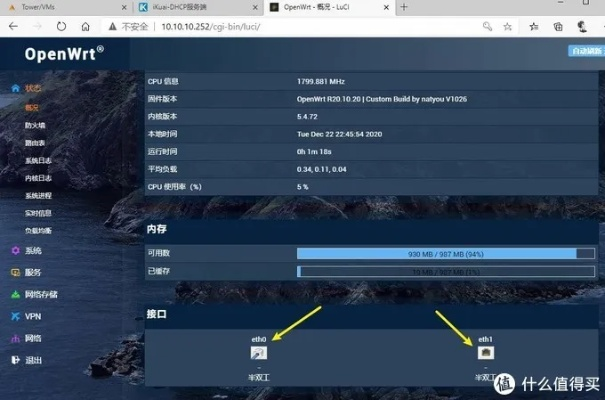
Task: Open the collections icon in toolbar
Action: click(x=558, y=26)
